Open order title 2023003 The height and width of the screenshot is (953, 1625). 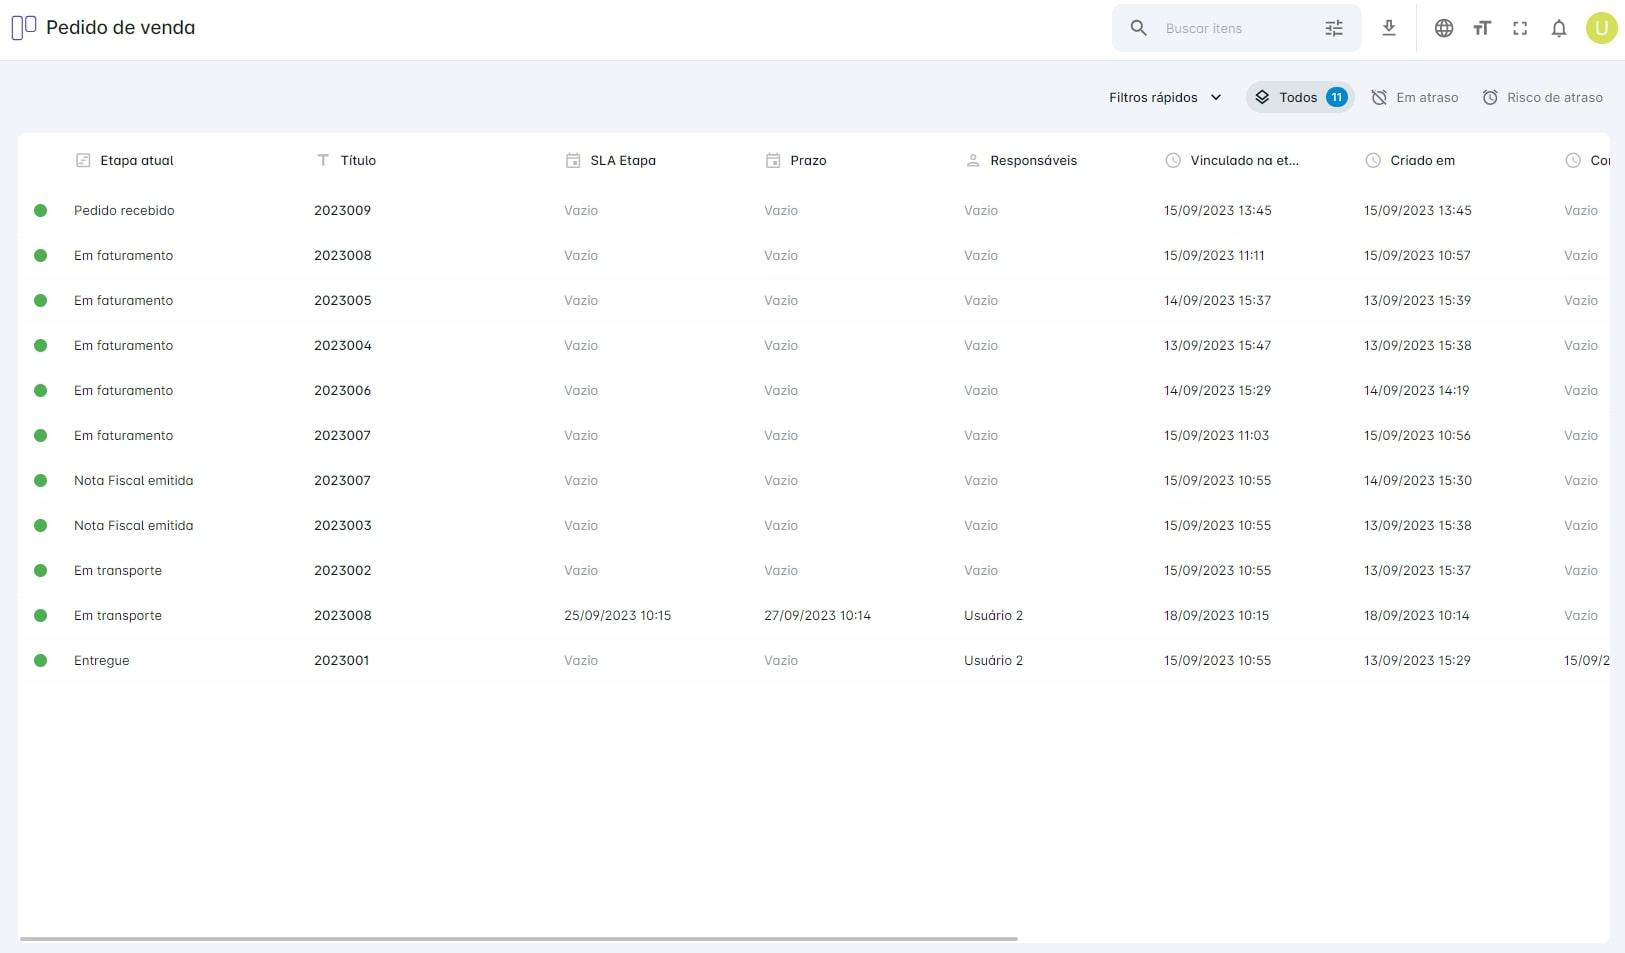point(342,525)
